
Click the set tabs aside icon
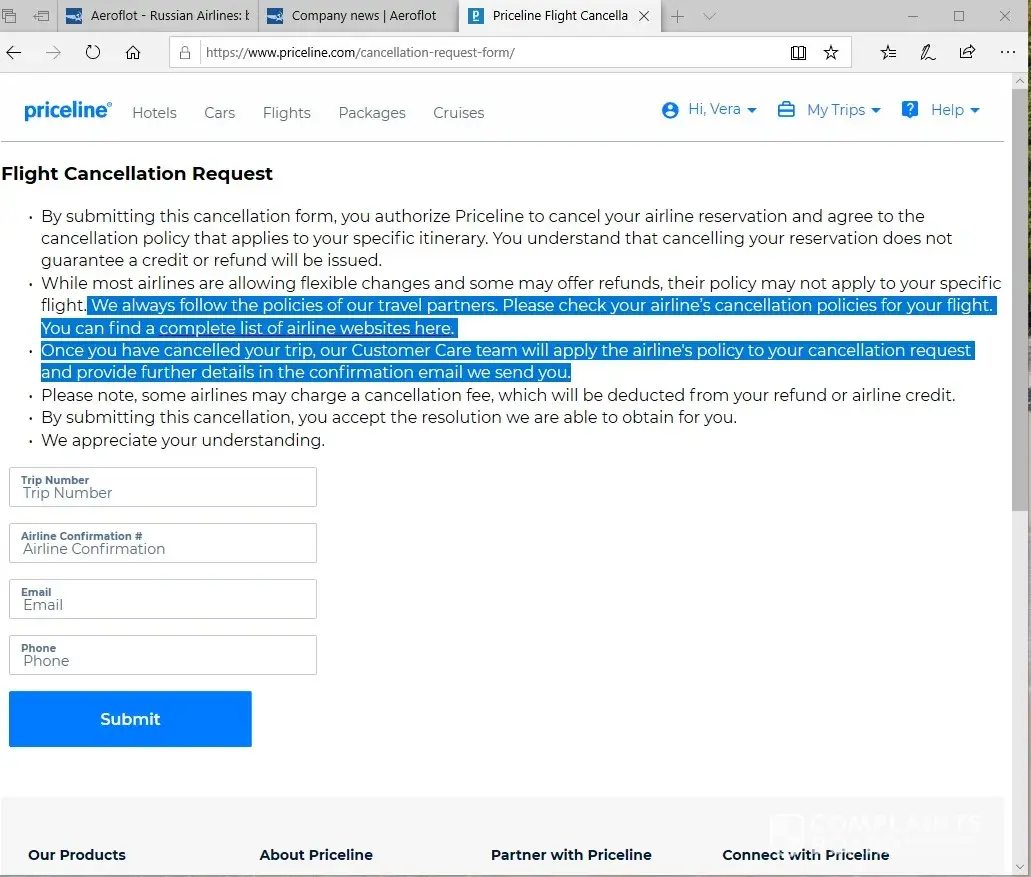coord(41,16)
